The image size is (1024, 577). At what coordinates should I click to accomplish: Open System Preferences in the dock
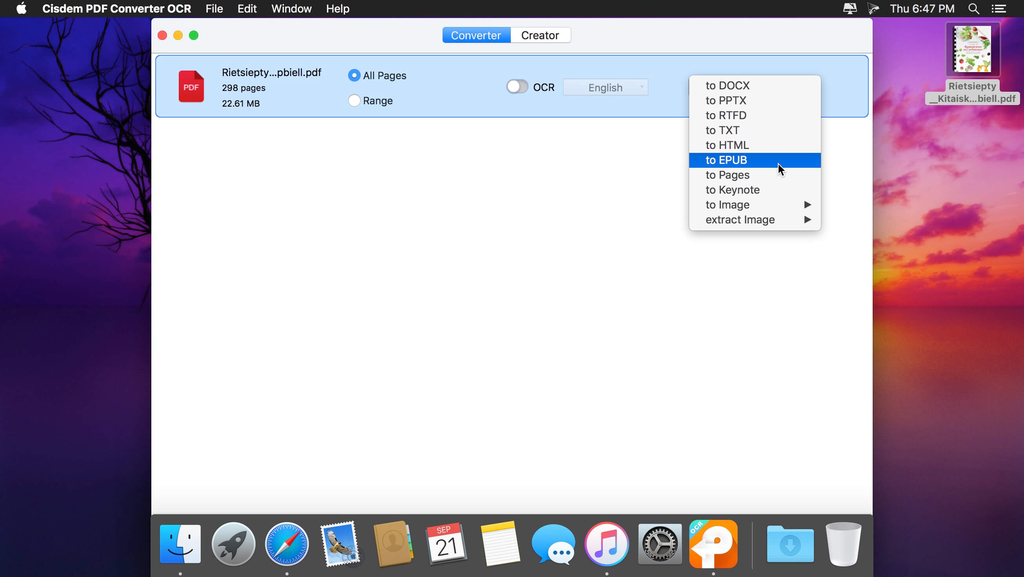tap(660, 544)
